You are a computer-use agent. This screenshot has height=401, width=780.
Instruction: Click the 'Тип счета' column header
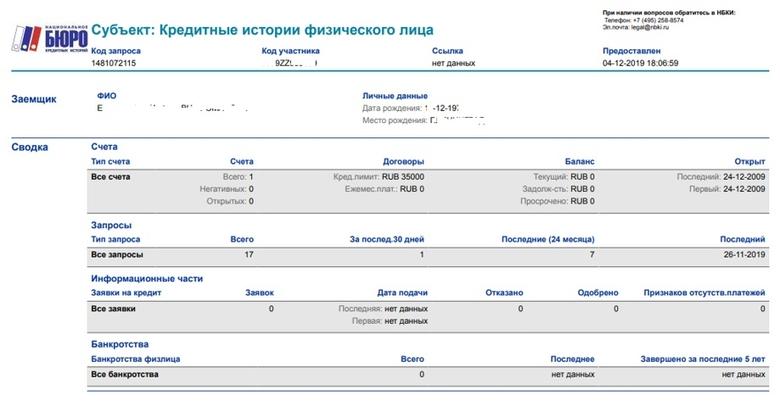tap(110, 161)
